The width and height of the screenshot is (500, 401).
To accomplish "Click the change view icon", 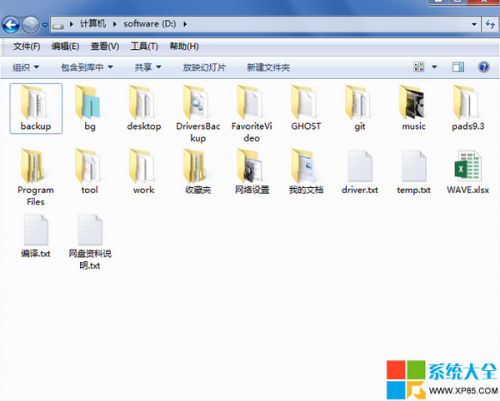I will [419, 67].
